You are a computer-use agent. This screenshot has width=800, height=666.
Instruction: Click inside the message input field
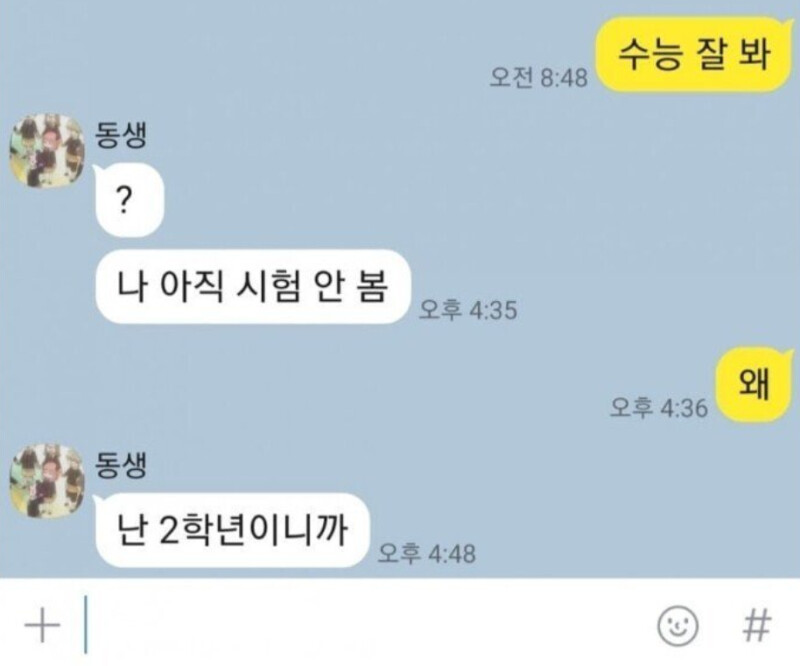pos(365,625)
